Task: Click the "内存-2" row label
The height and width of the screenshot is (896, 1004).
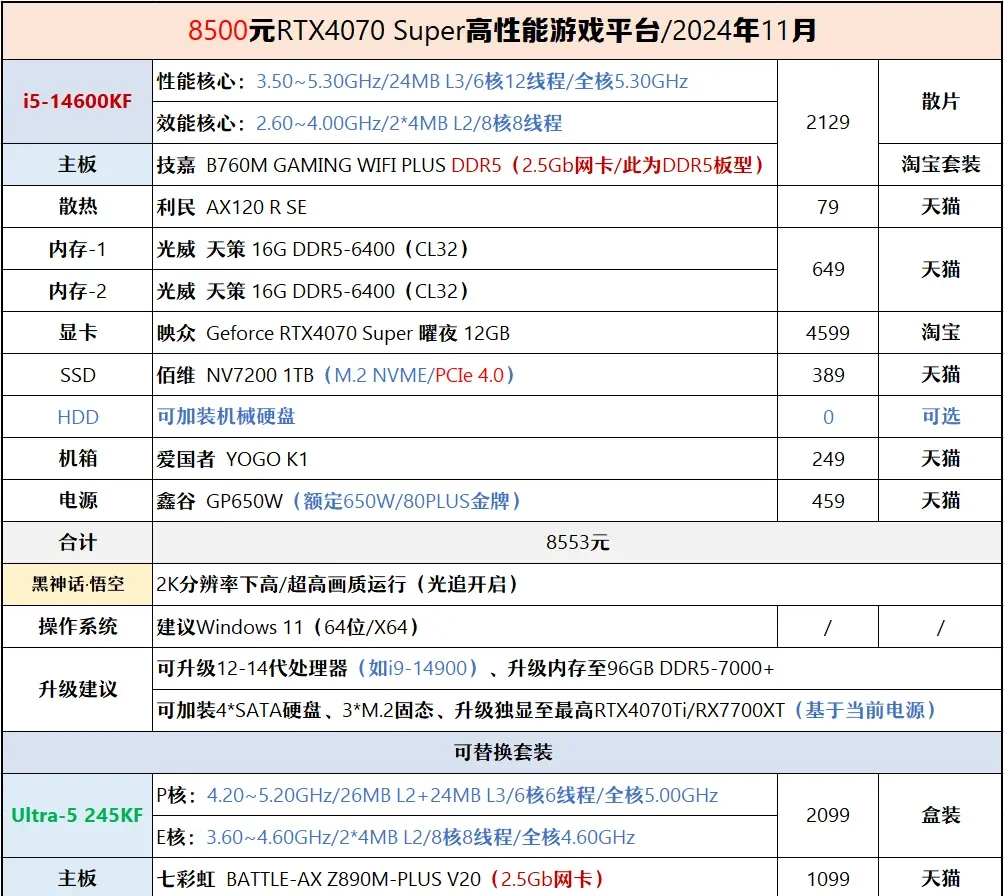Action: pyautogui.click(x=77, y=291)
